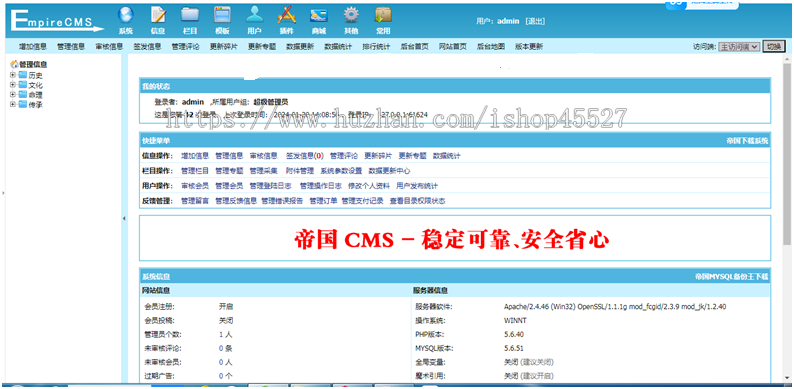Open 管理订单 link
The height and width of the screenshot is (389, 794).
[323, 201]
